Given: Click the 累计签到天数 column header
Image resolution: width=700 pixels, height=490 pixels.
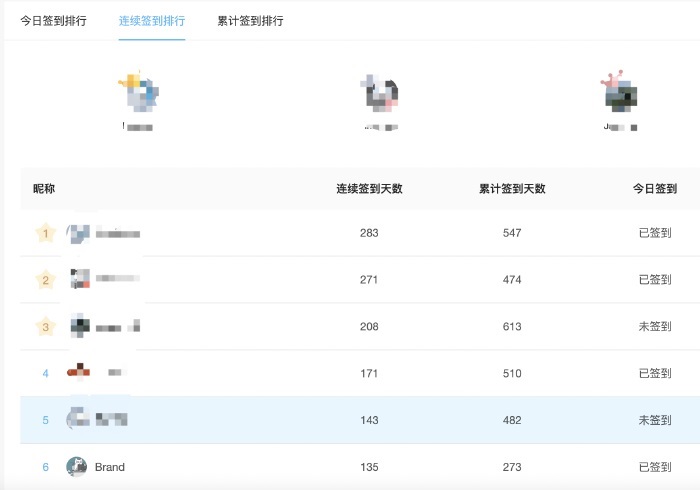Looking at the screenshot, I should point(512,189).
